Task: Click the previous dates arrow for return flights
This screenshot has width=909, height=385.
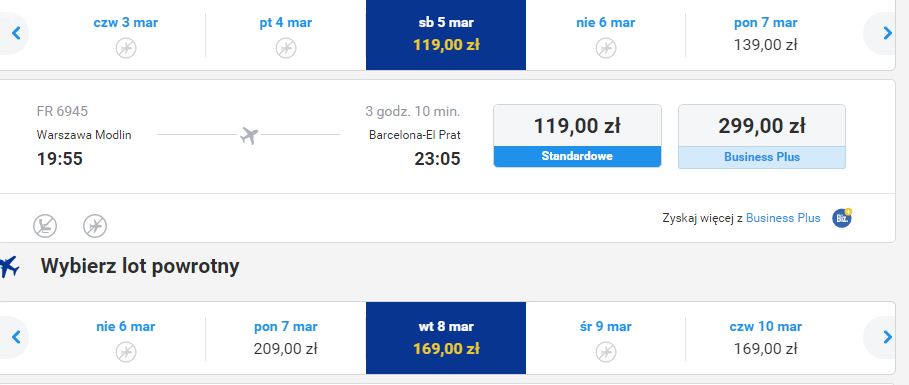Action: point(16,337)
